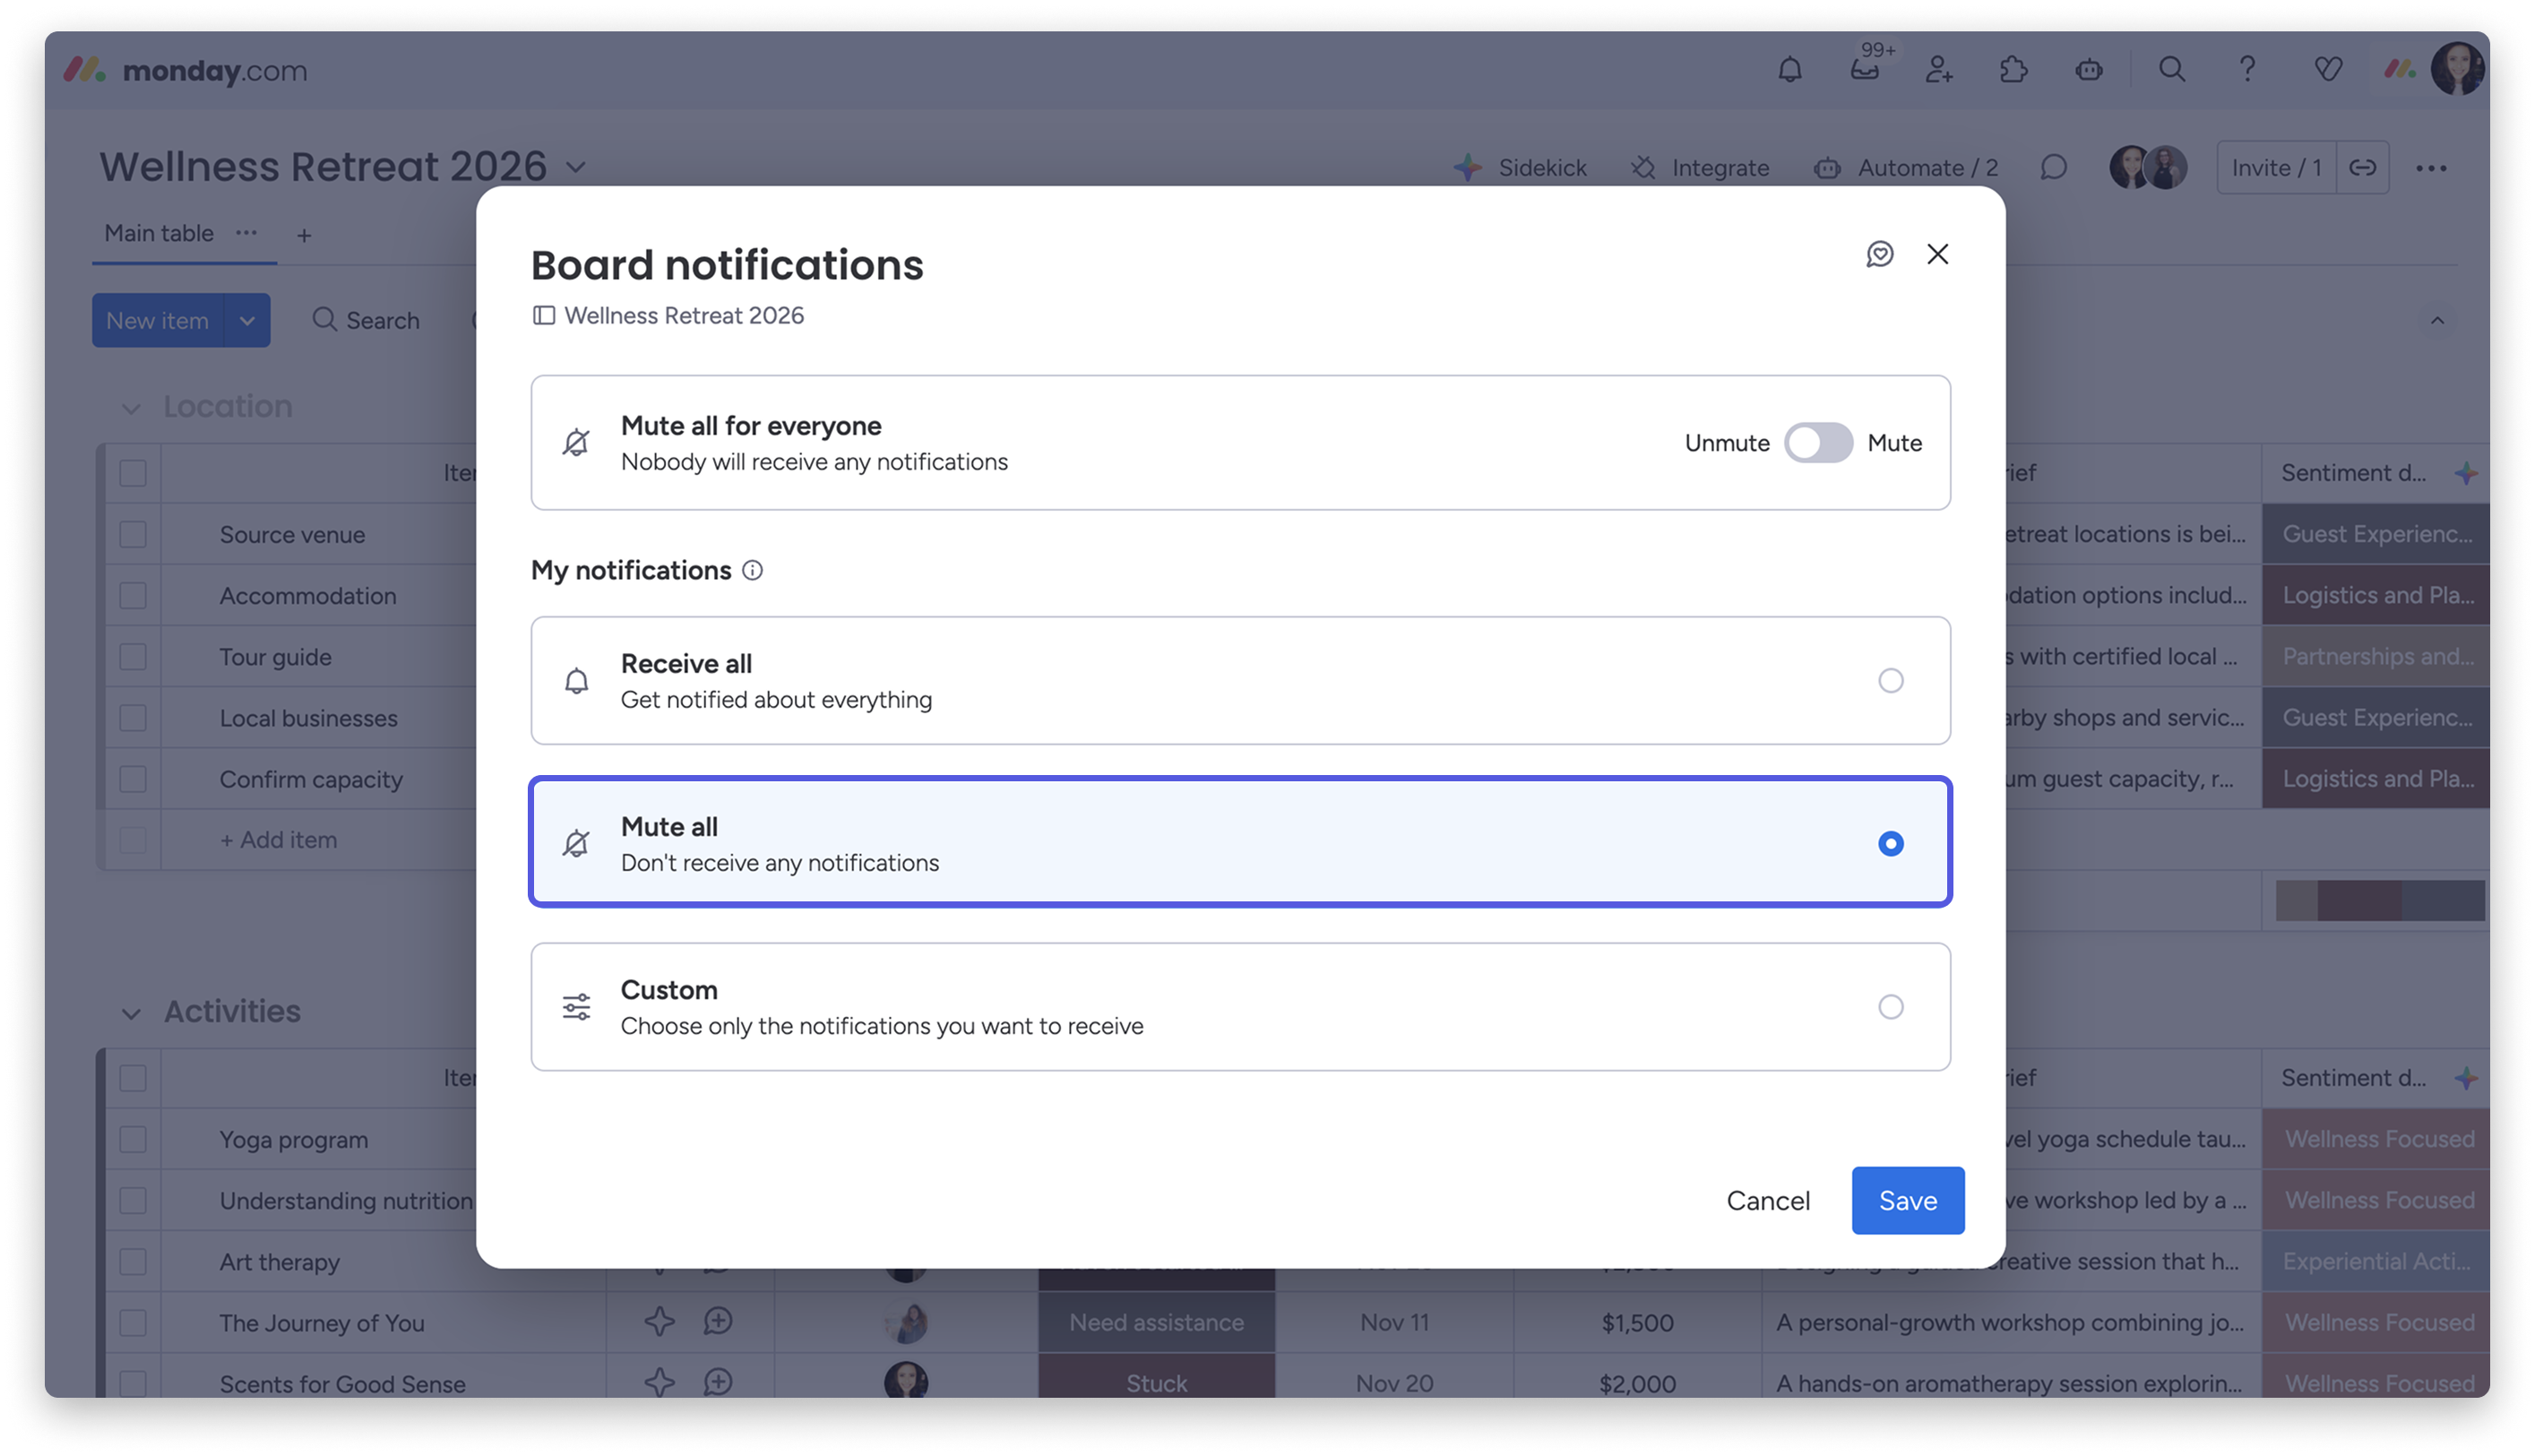
Task: Tick the Source venue row checkbox
Action: 133,535
